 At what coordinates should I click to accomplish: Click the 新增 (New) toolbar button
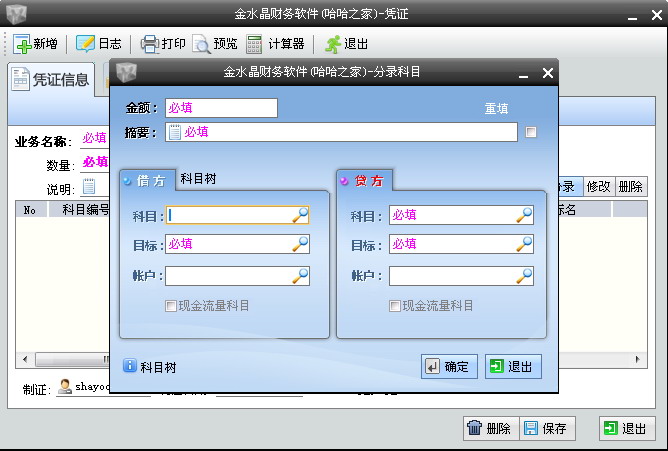[35, 44]
